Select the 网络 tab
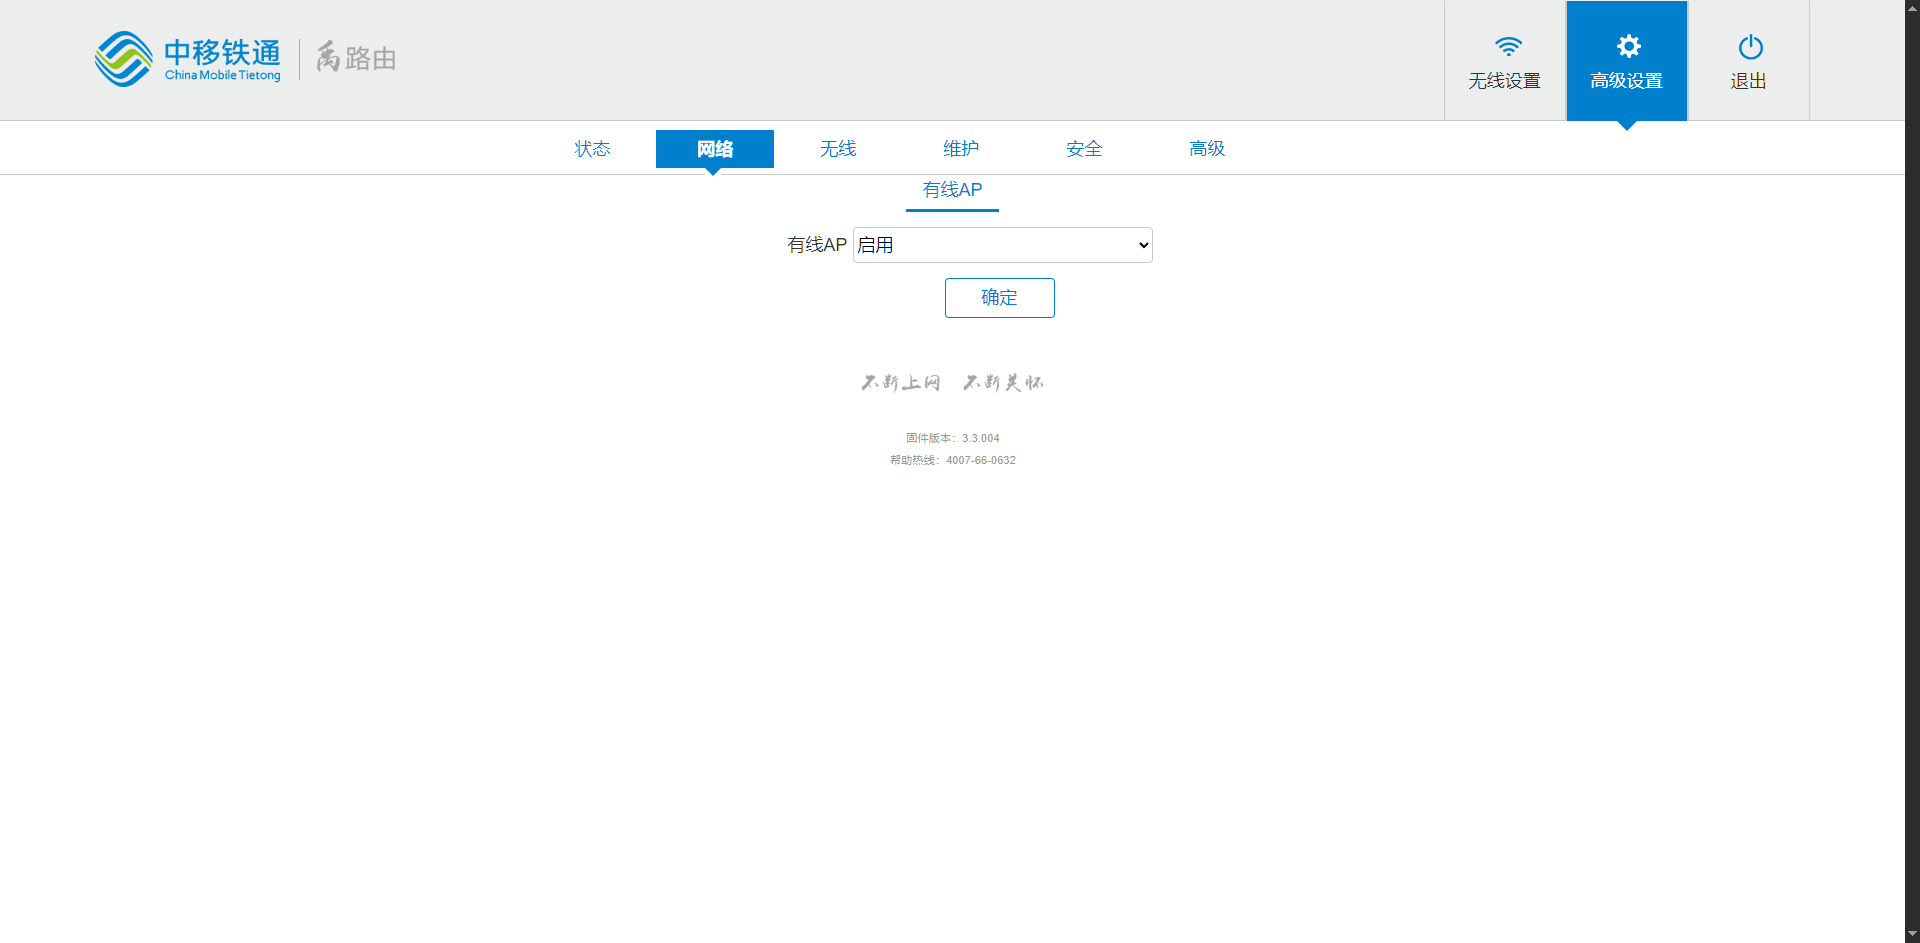Viewport: 1920px width, 943px height. click(714, 149)
